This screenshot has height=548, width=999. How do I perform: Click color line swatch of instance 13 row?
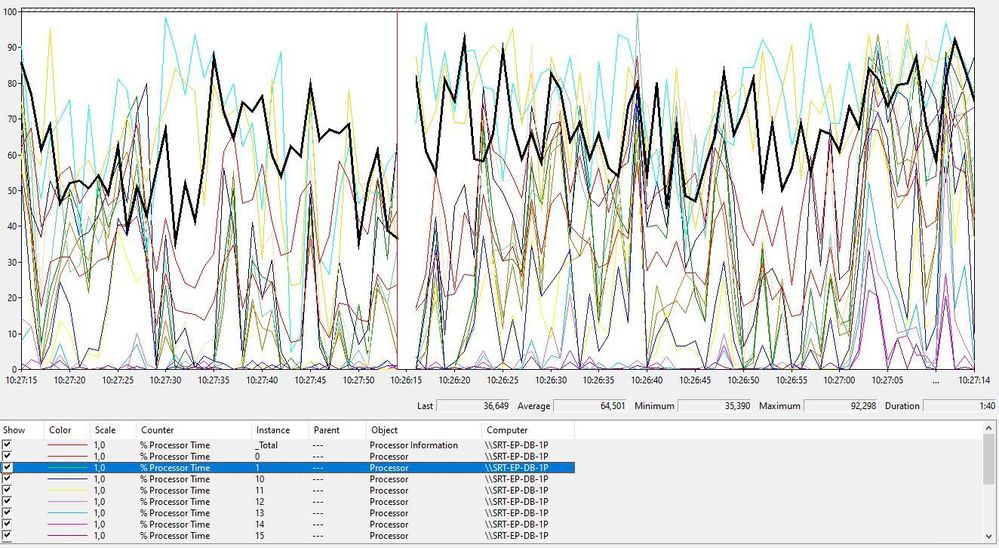pyautogui.click(x=67, y=513)
